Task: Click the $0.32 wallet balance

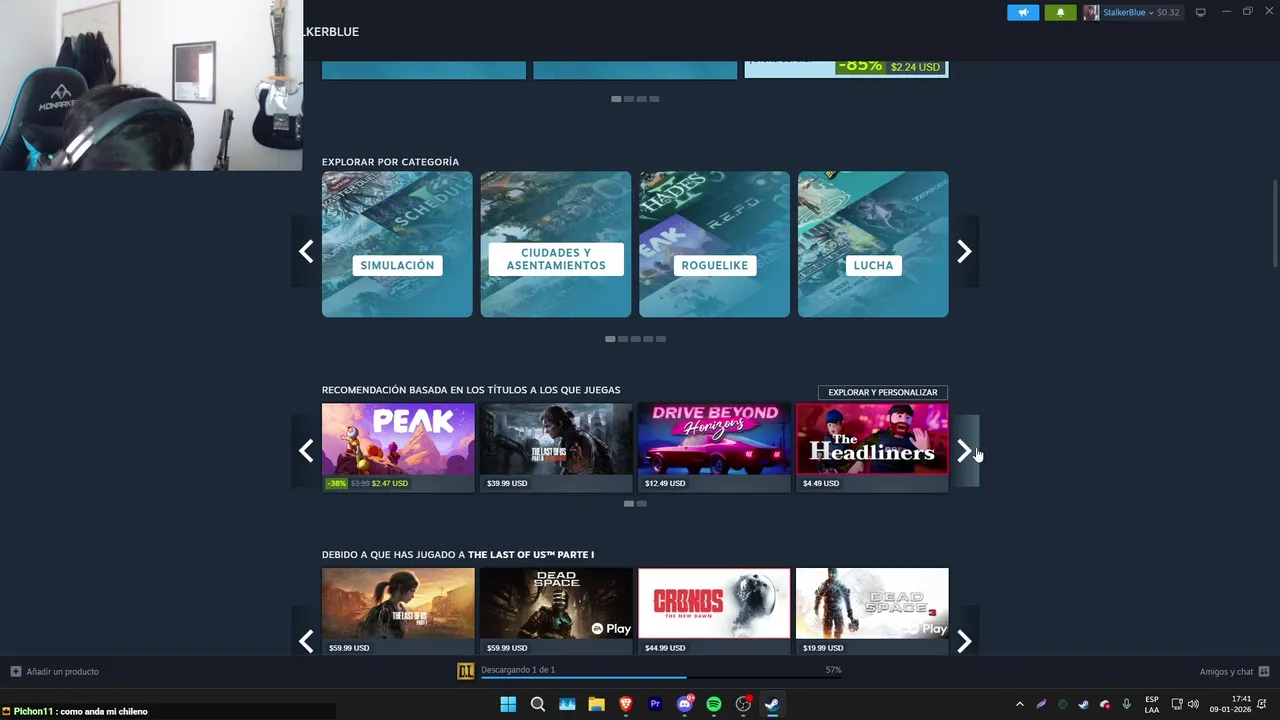Action: click(x=1168, y=12)
